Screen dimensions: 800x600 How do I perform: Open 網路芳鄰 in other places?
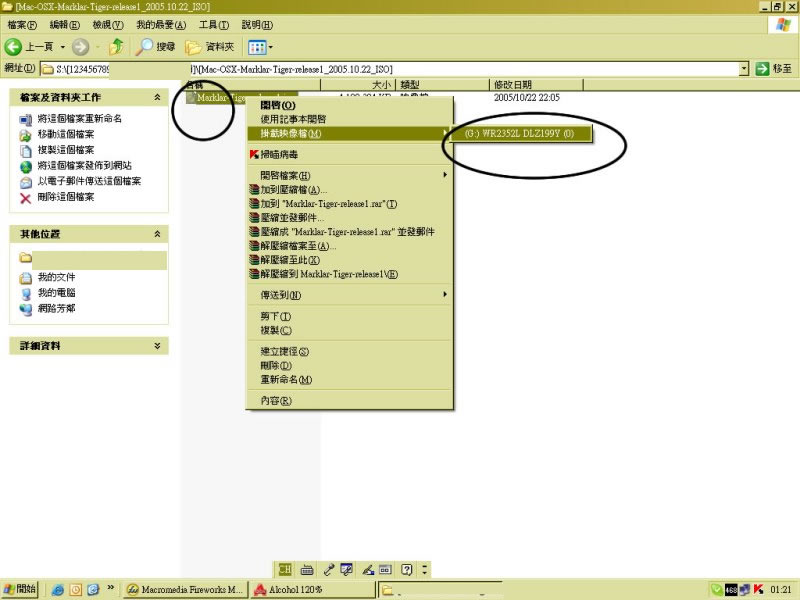point(56,309)
